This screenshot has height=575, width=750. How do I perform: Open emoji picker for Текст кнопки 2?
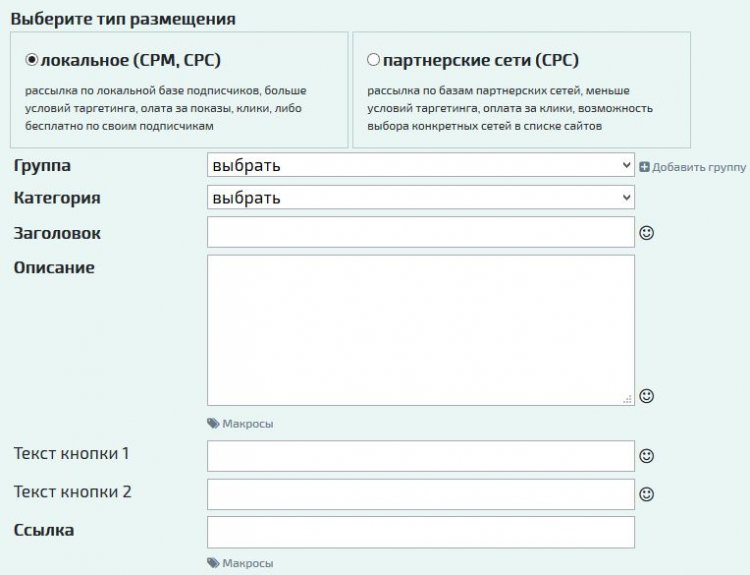pyautogui.click(x=646, y=494)
